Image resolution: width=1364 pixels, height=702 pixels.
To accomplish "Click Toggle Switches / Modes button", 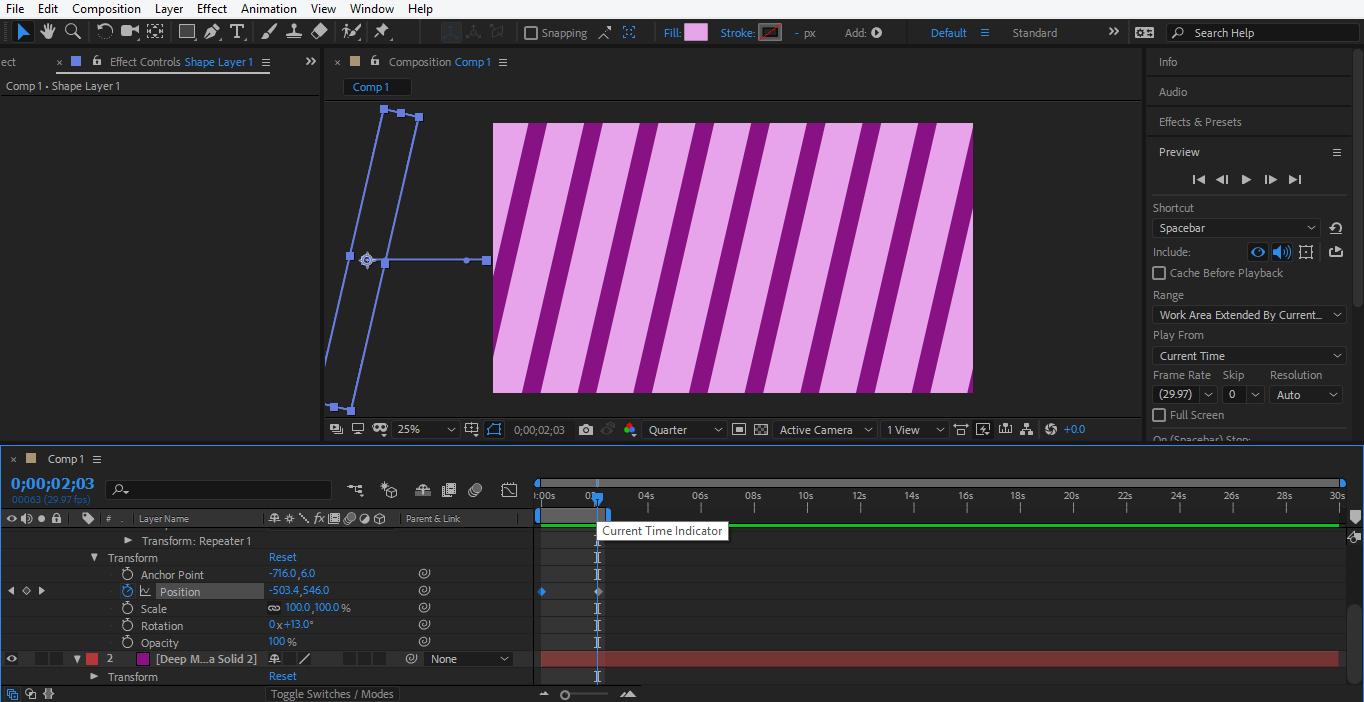I will tap(332, 694).
